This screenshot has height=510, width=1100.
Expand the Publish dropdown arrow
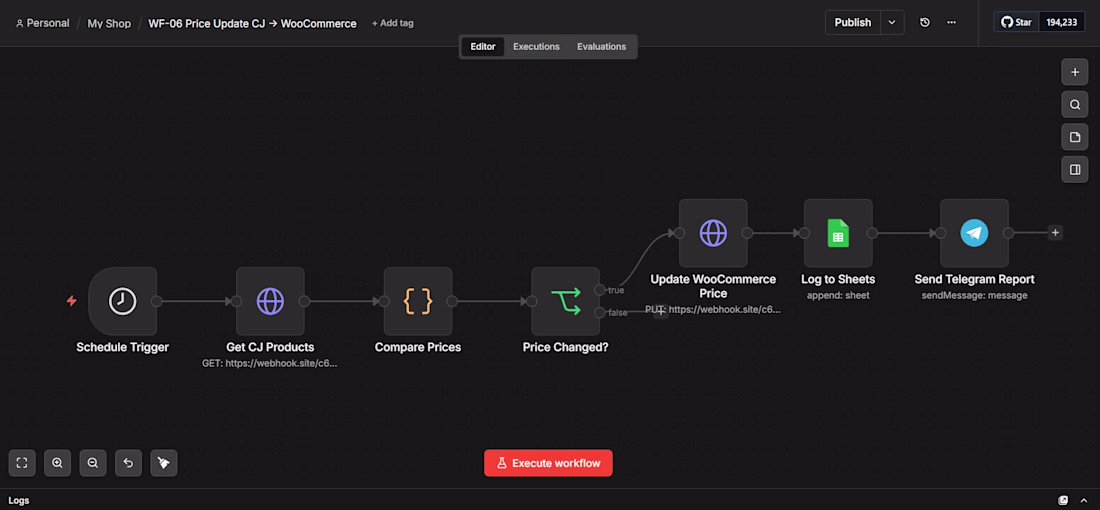892,22
